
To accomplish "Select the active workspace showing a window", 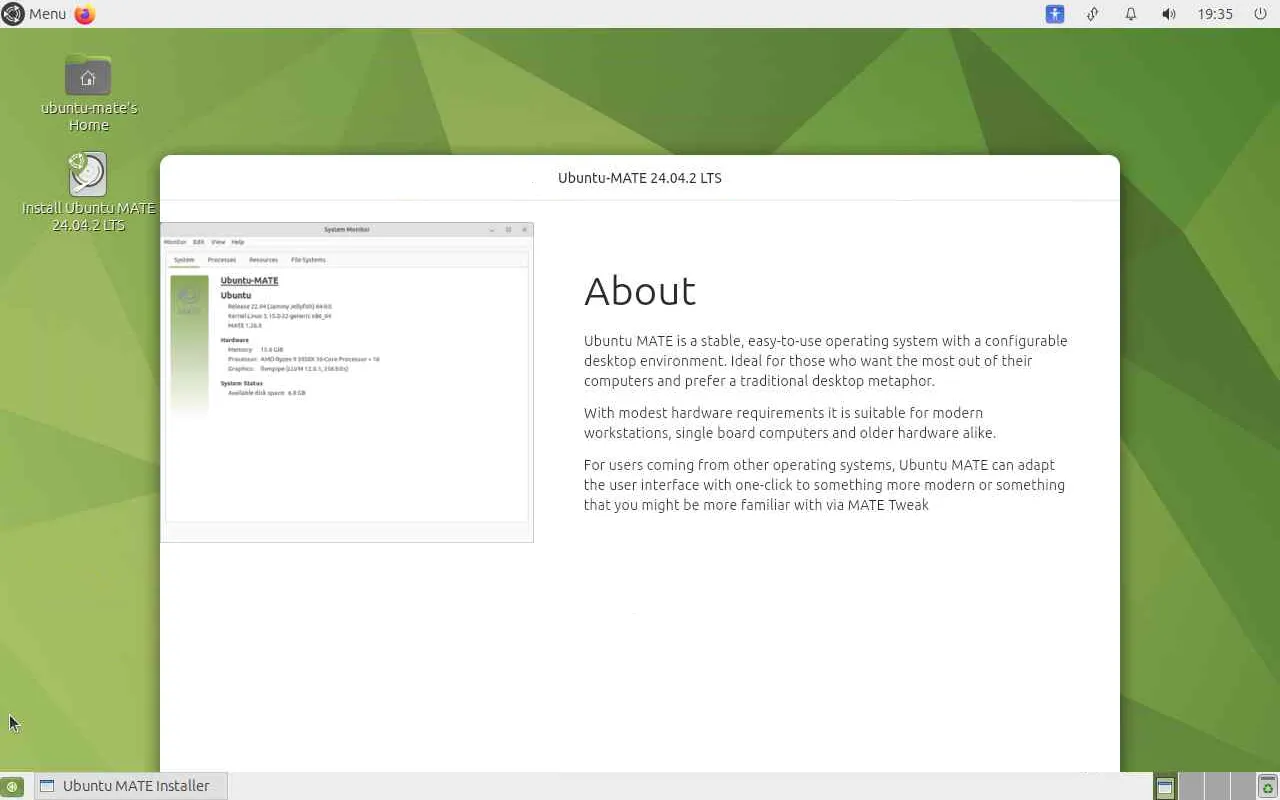I will coord(1165,787).
